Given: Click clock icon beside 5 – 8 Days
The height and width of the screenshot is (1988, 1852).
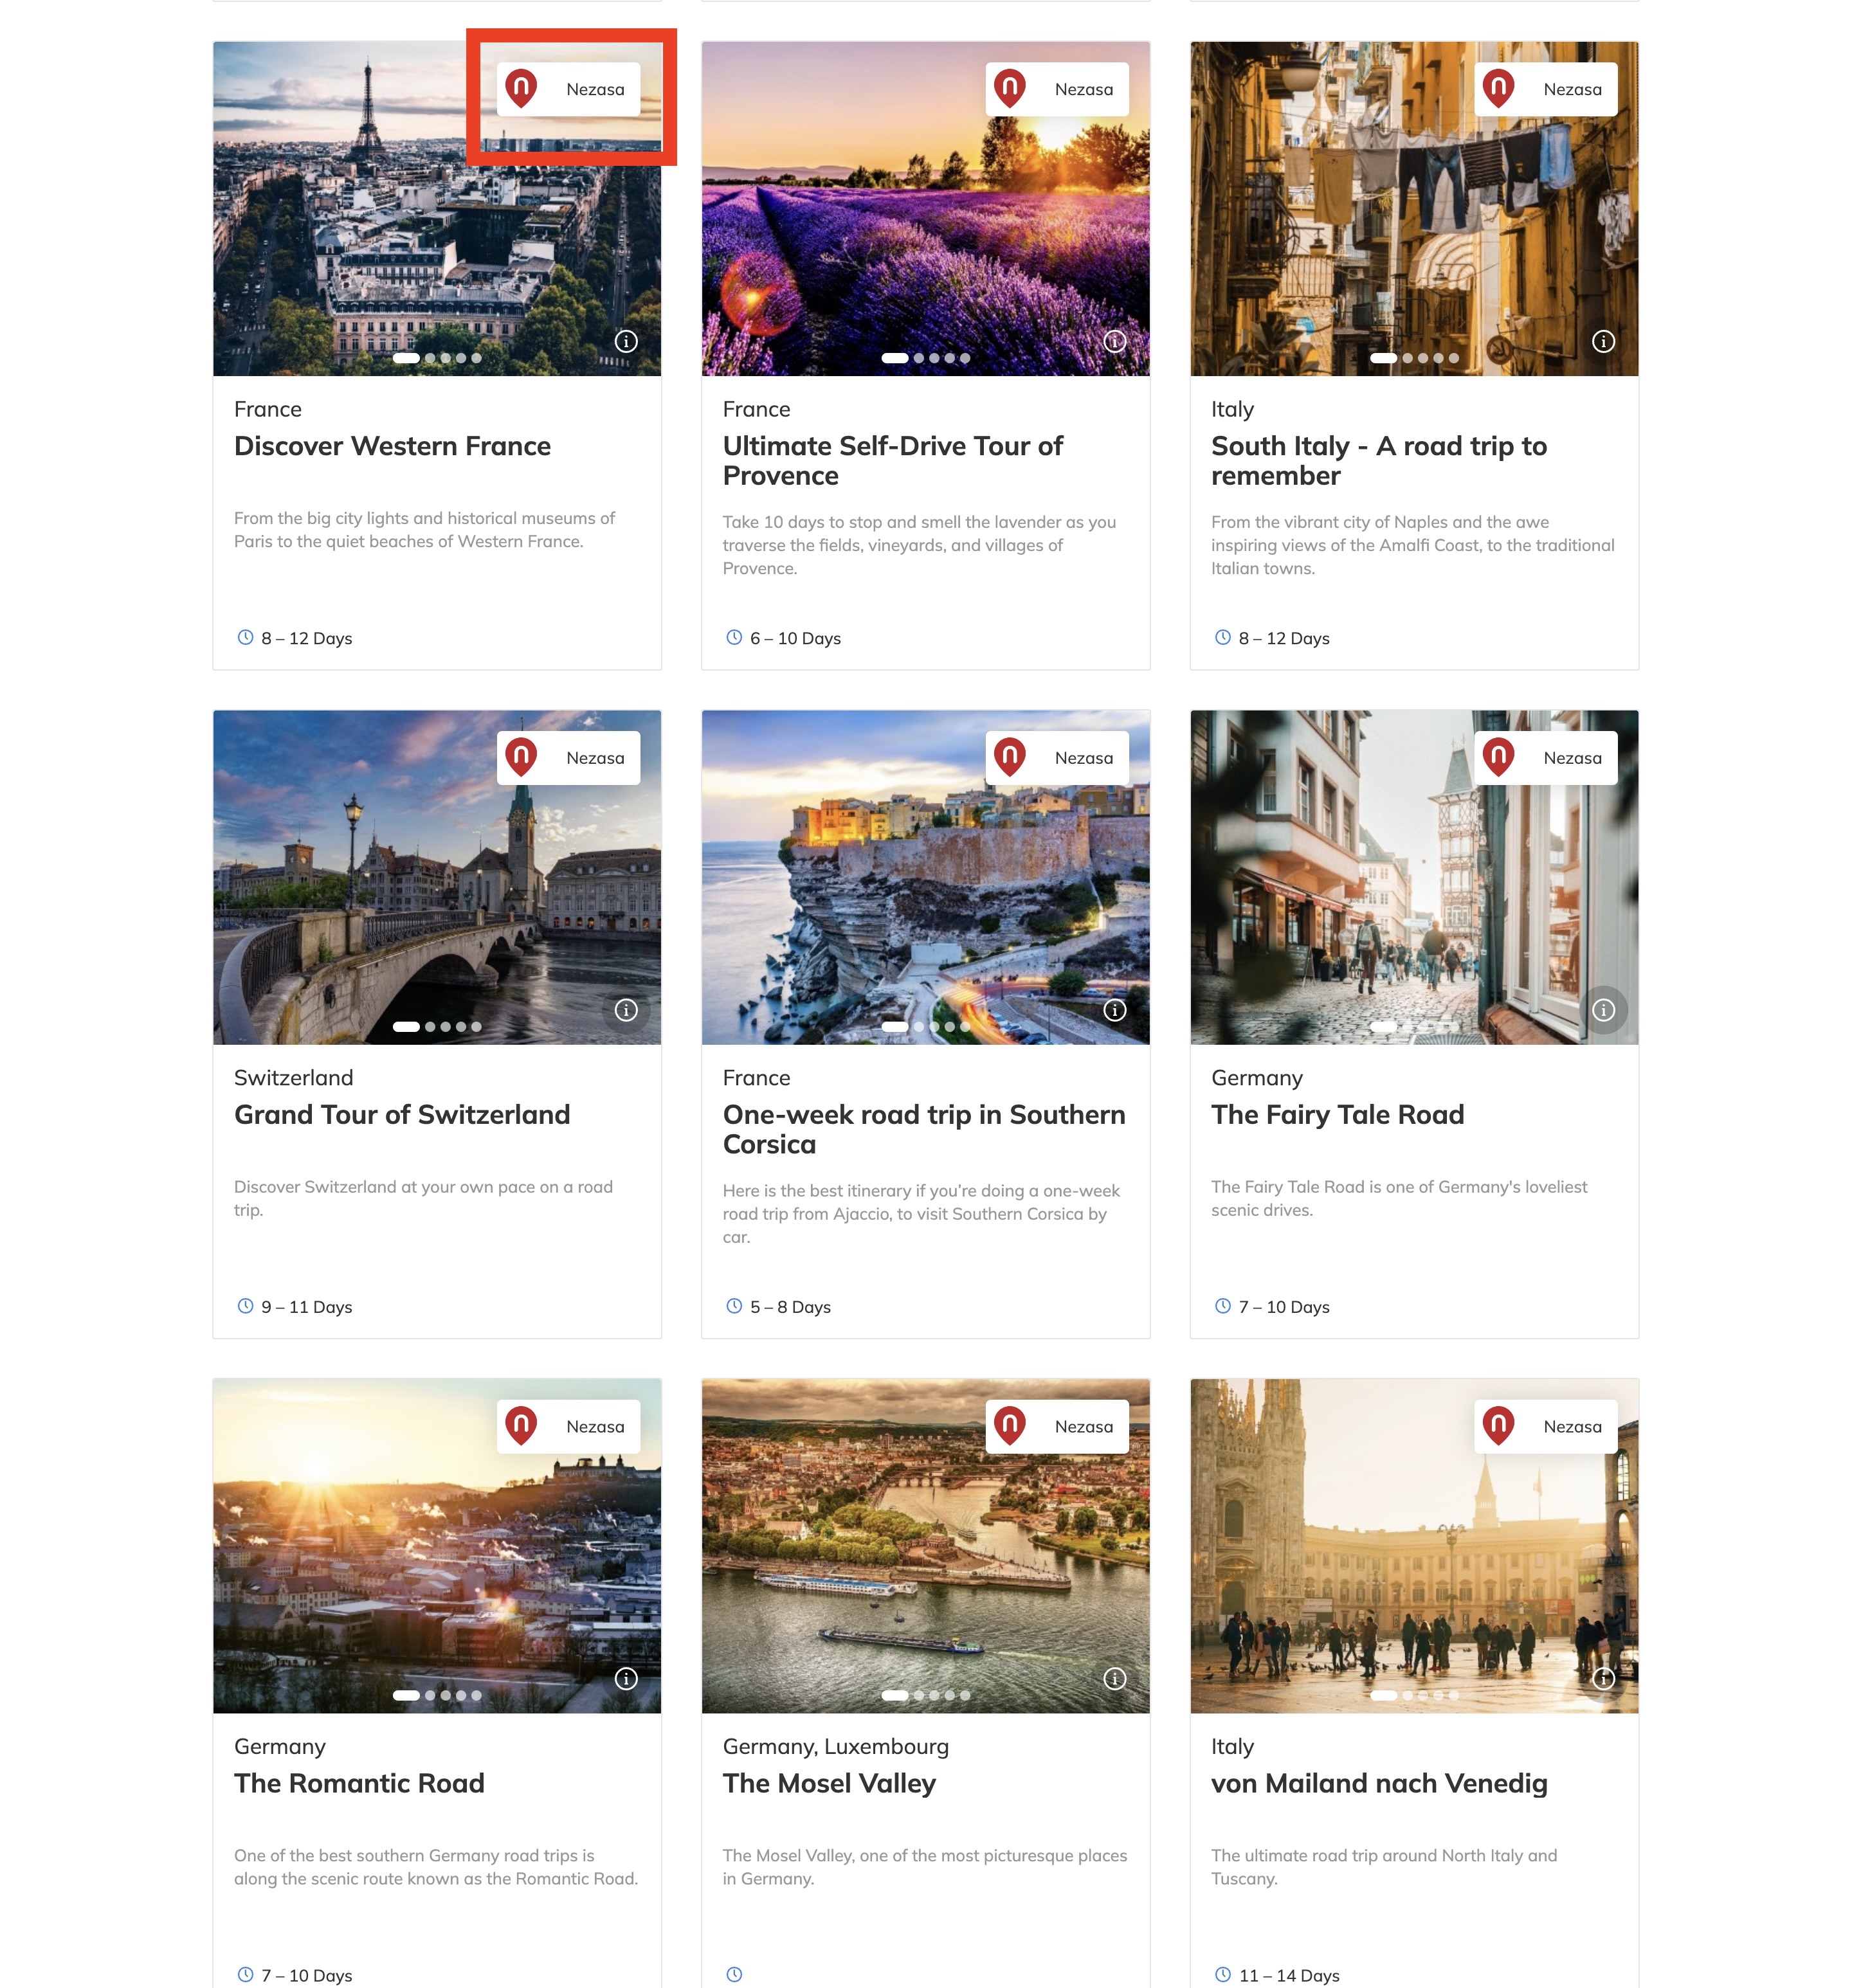Looking at the screenshot, I should 734,1306.
